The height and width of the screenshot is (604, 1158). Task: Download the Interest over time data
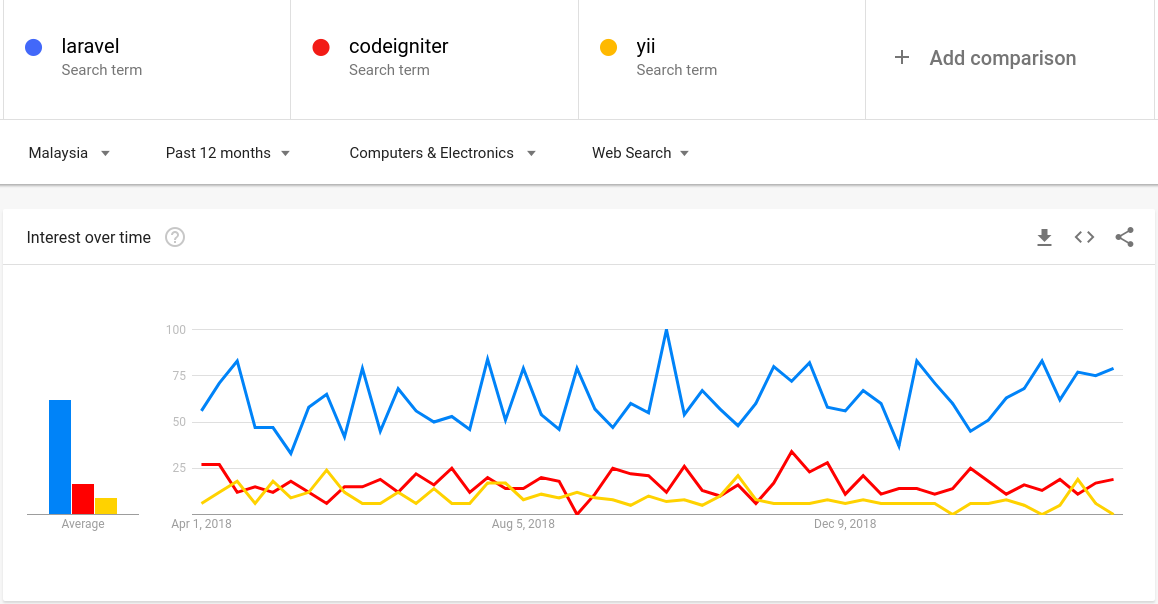point(1044,237)
